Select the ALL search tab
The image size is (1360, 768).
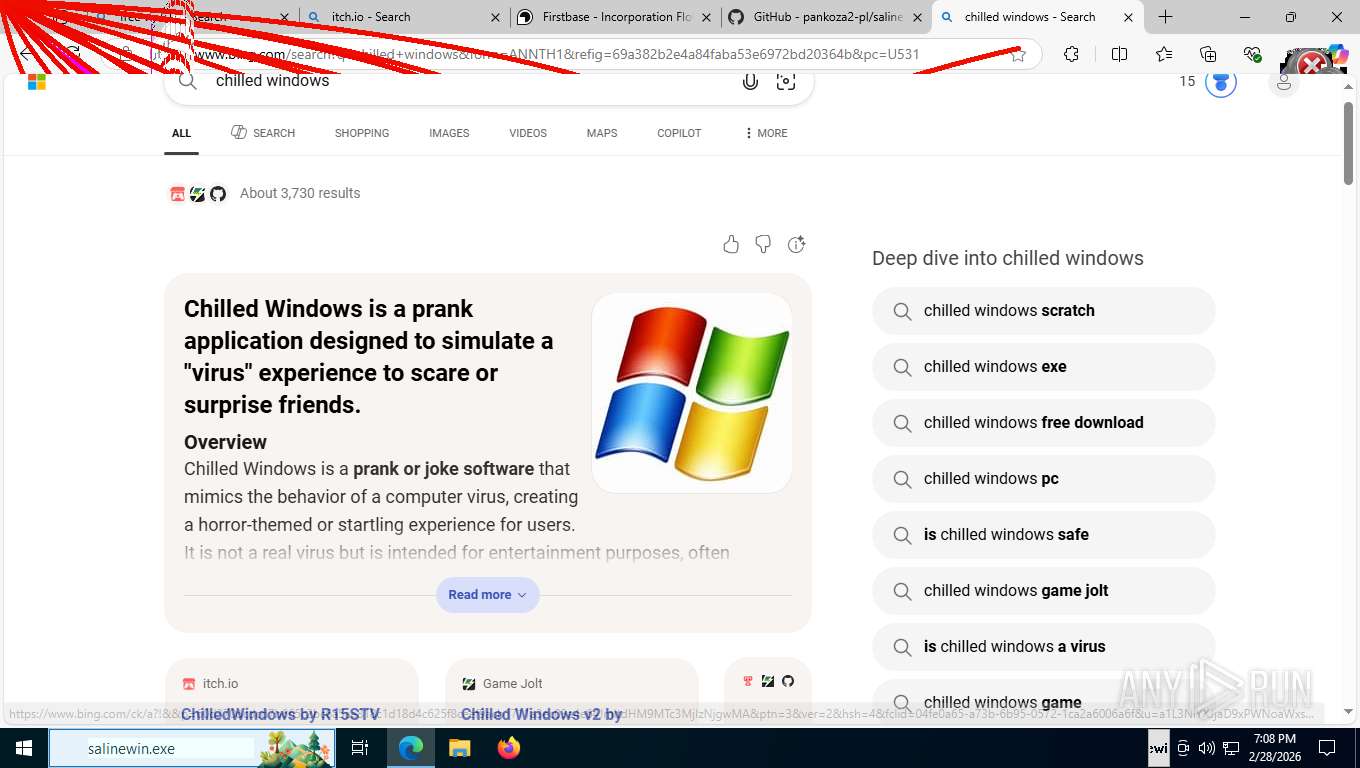point(181,133)
